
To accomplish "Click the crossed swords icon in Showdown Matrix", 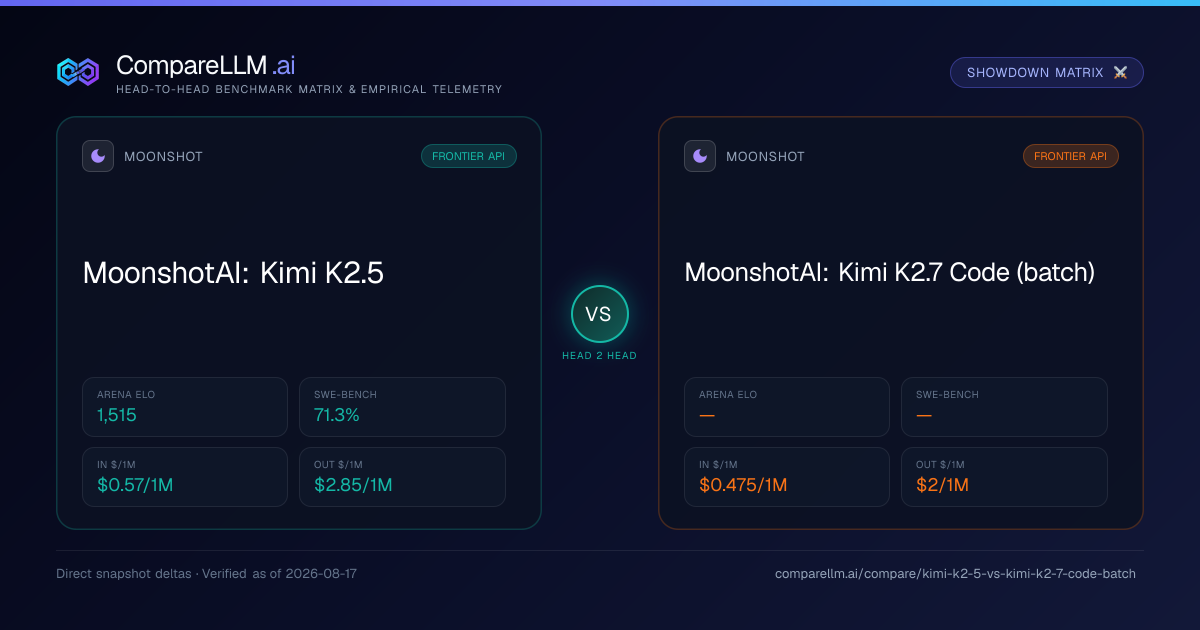I will [1120, 73].
